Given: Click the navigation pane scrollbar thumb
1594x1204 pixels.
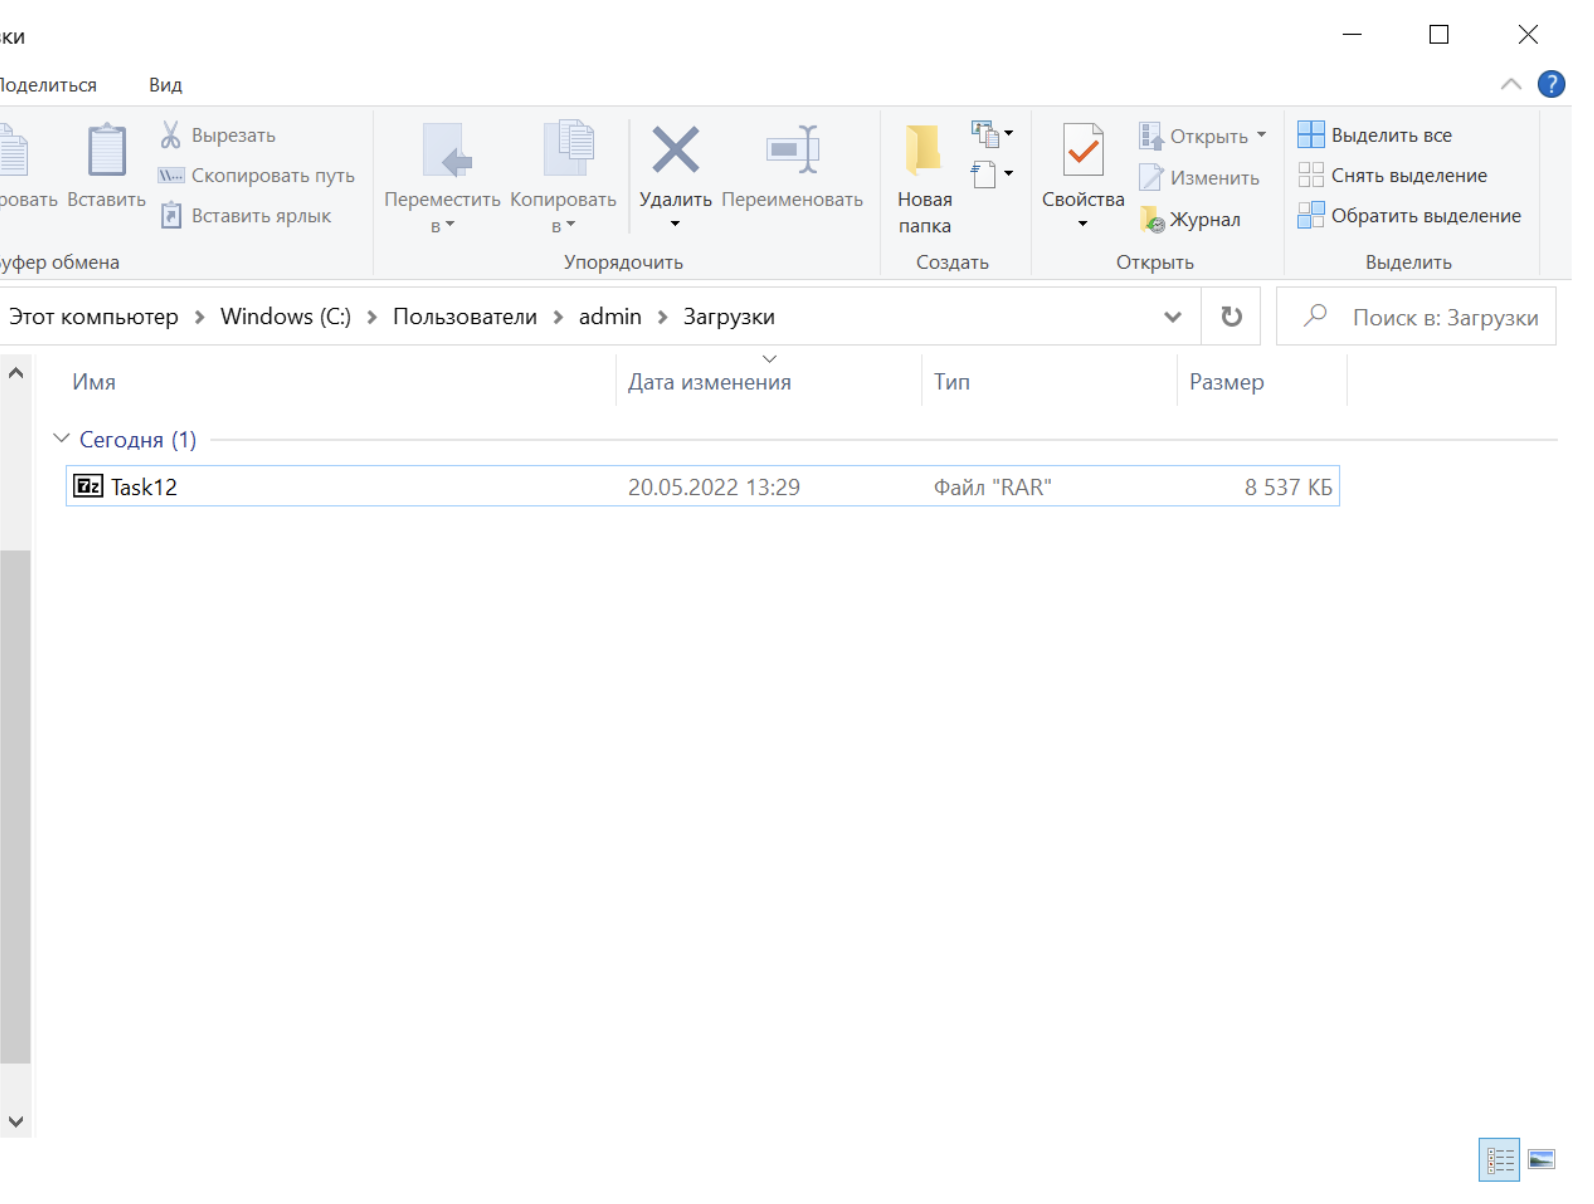Looking at the screenshot, I should (15, 807).
